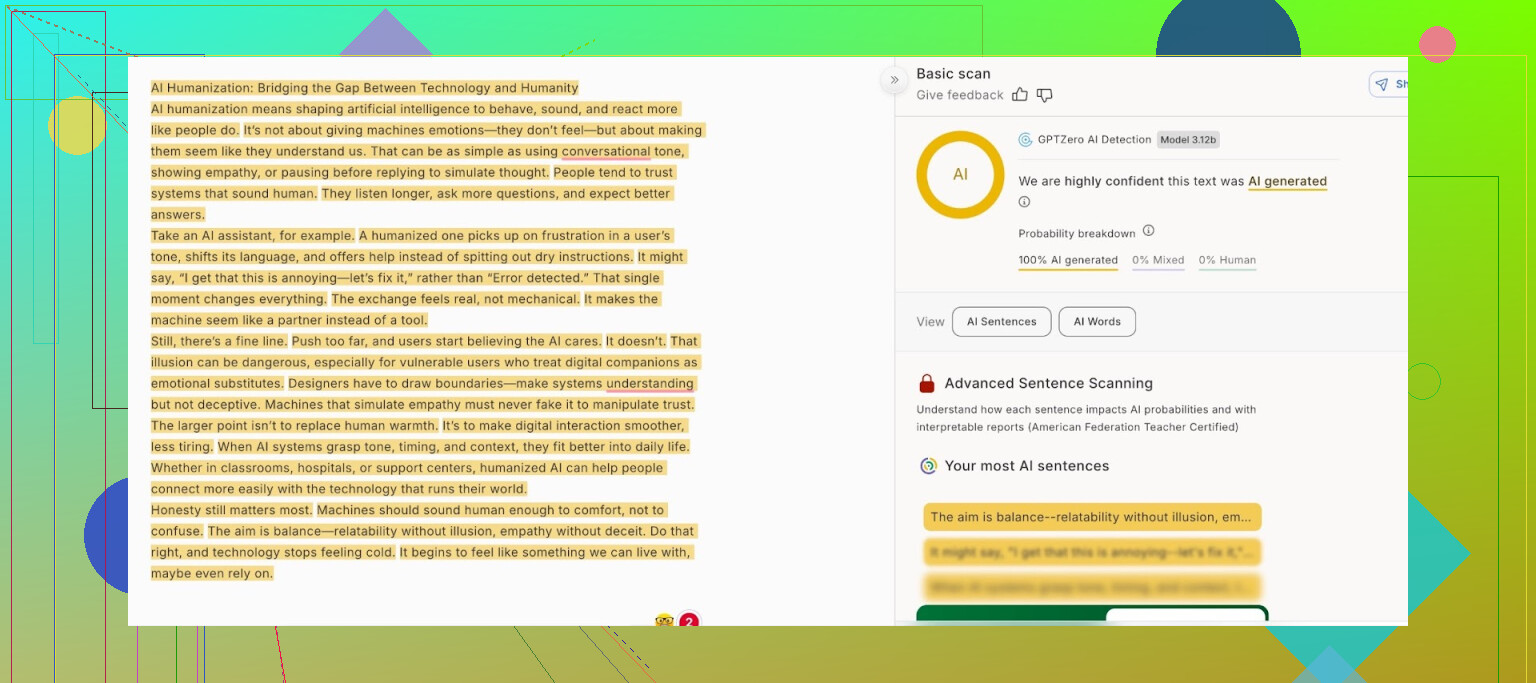1536x683 pixels.
Task: Click the GPTZero AI Detection logo
Action: (1025, 140)
